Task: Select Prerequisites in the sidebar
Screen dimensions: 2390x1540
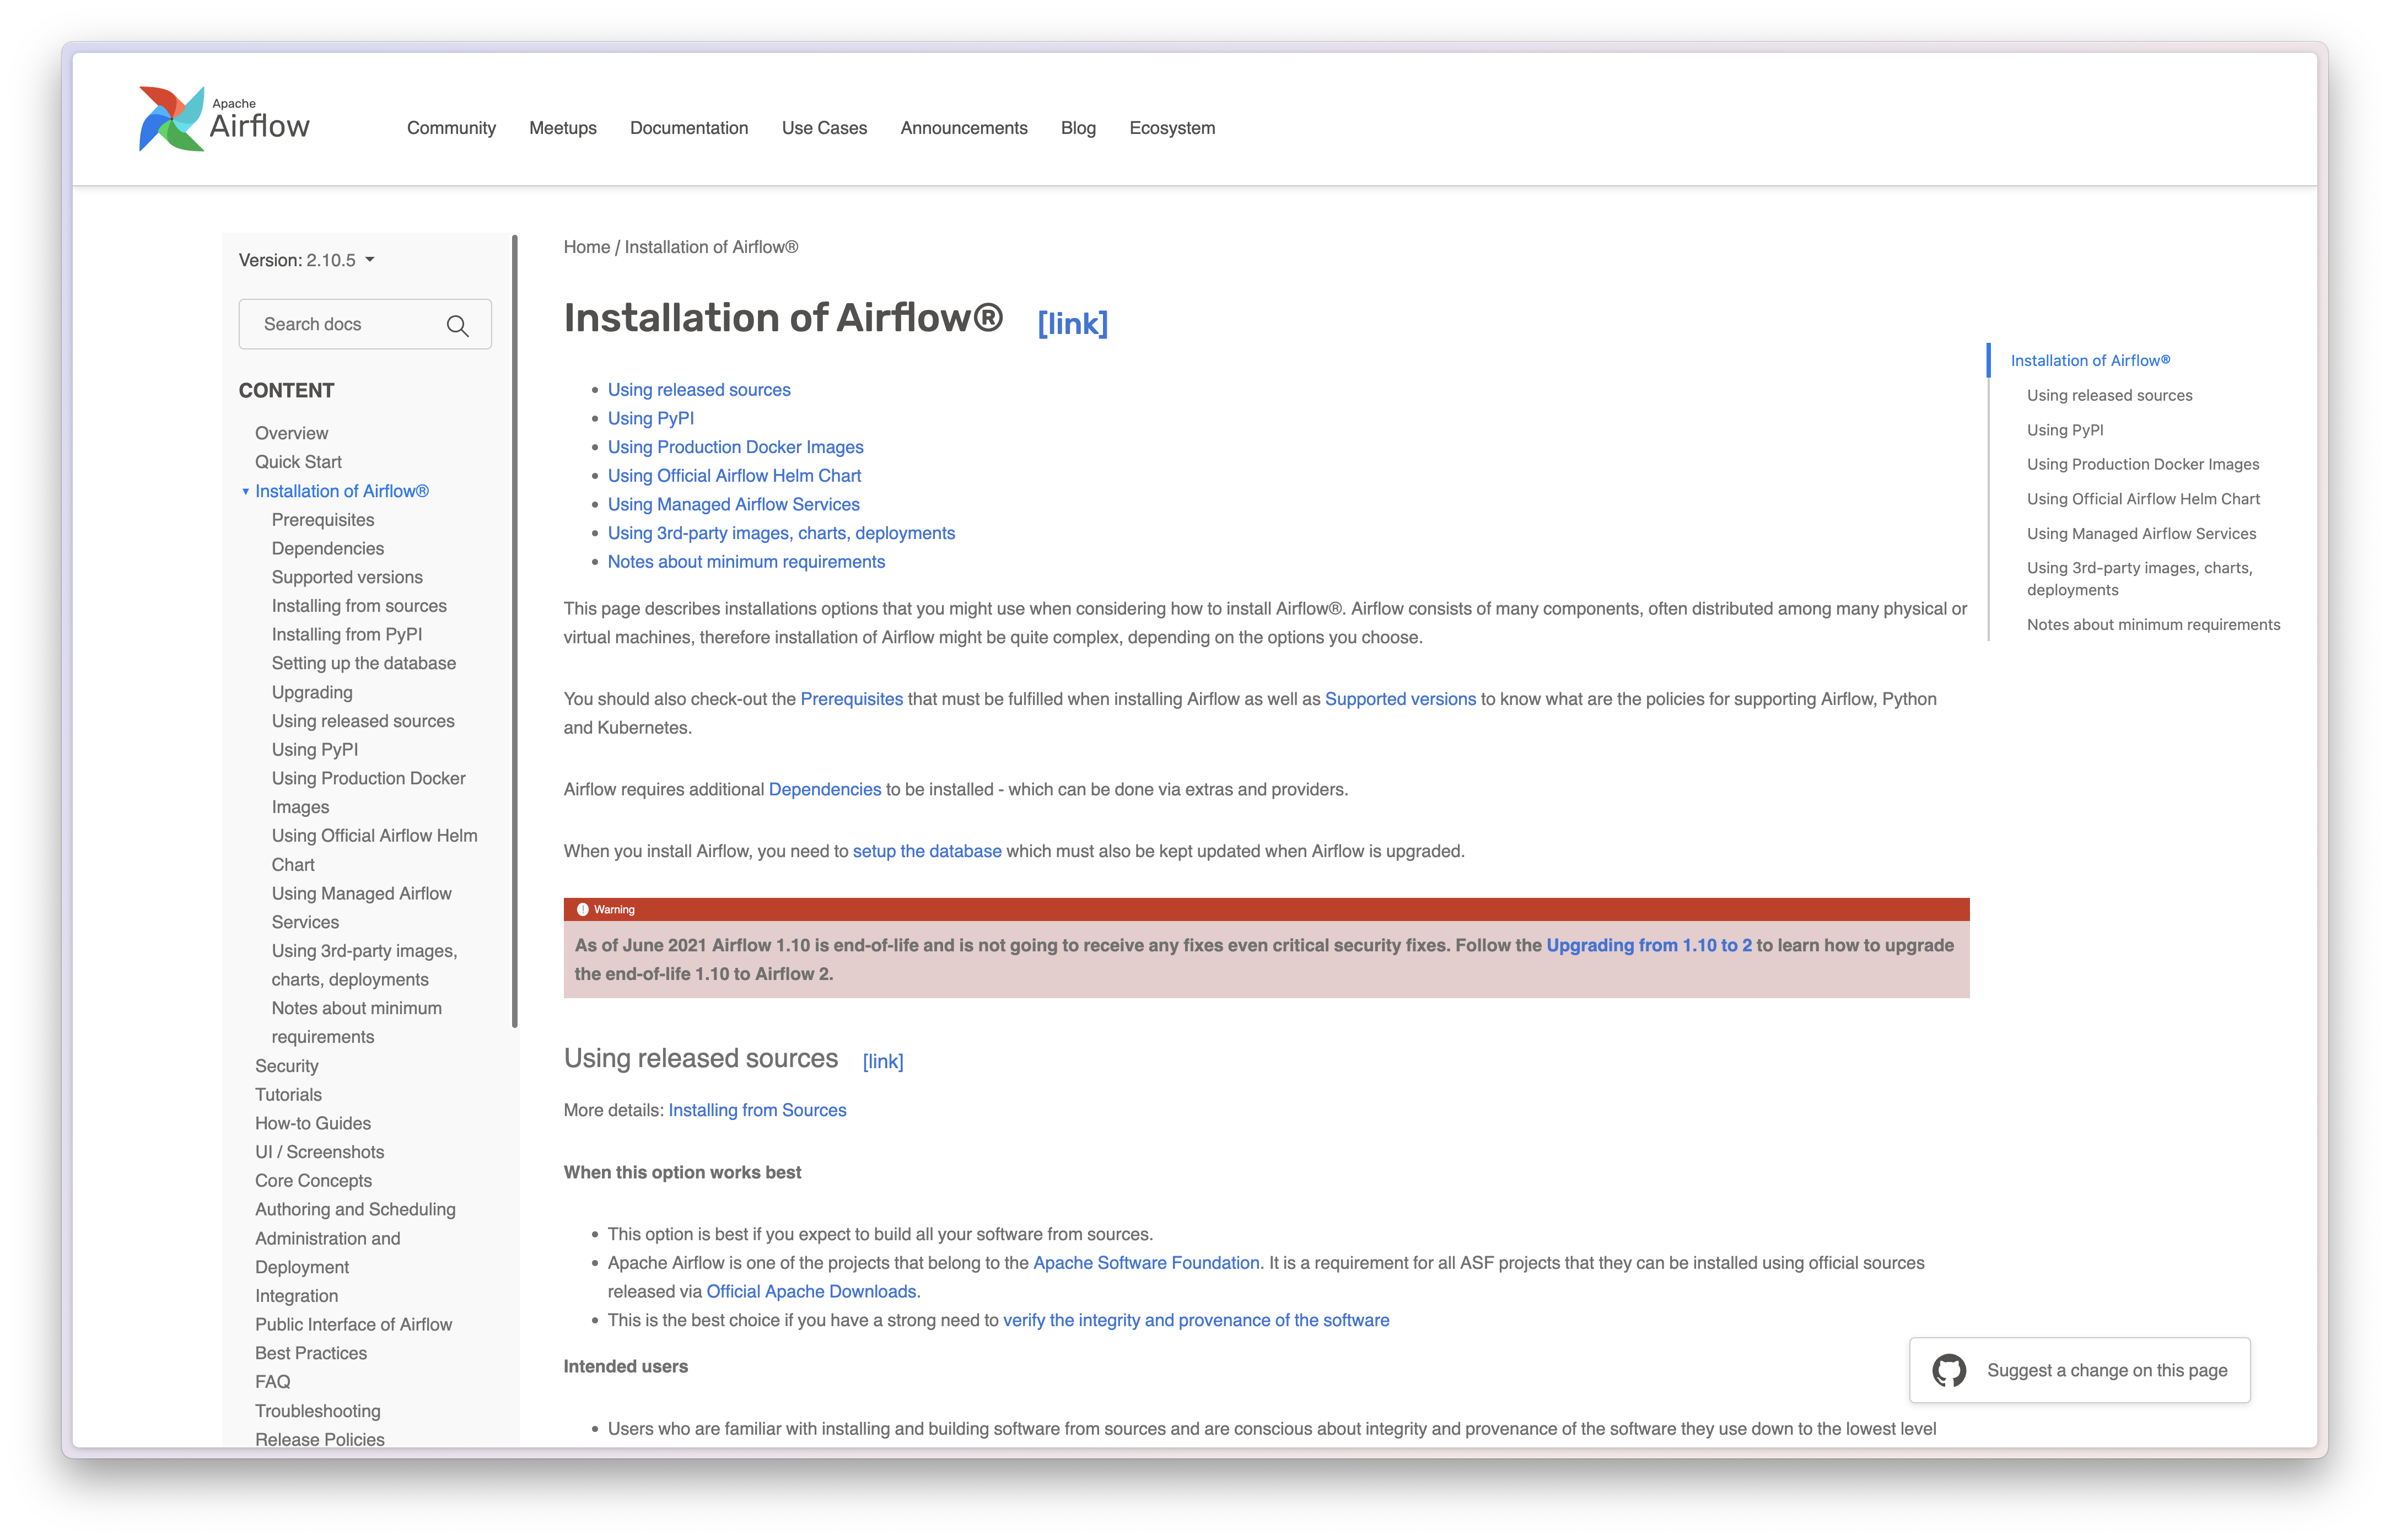Action: pyautogui.click(x=323, y=520)
